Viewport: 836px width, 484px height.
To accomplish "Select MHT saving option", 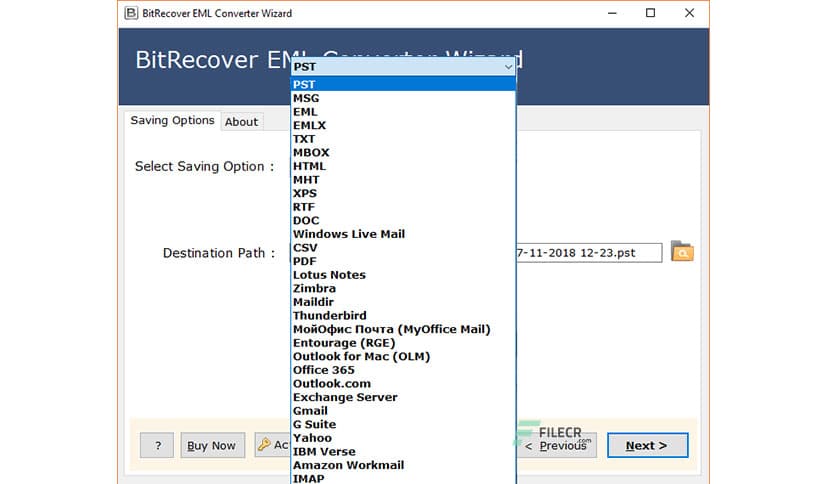I will coord(404,180).
